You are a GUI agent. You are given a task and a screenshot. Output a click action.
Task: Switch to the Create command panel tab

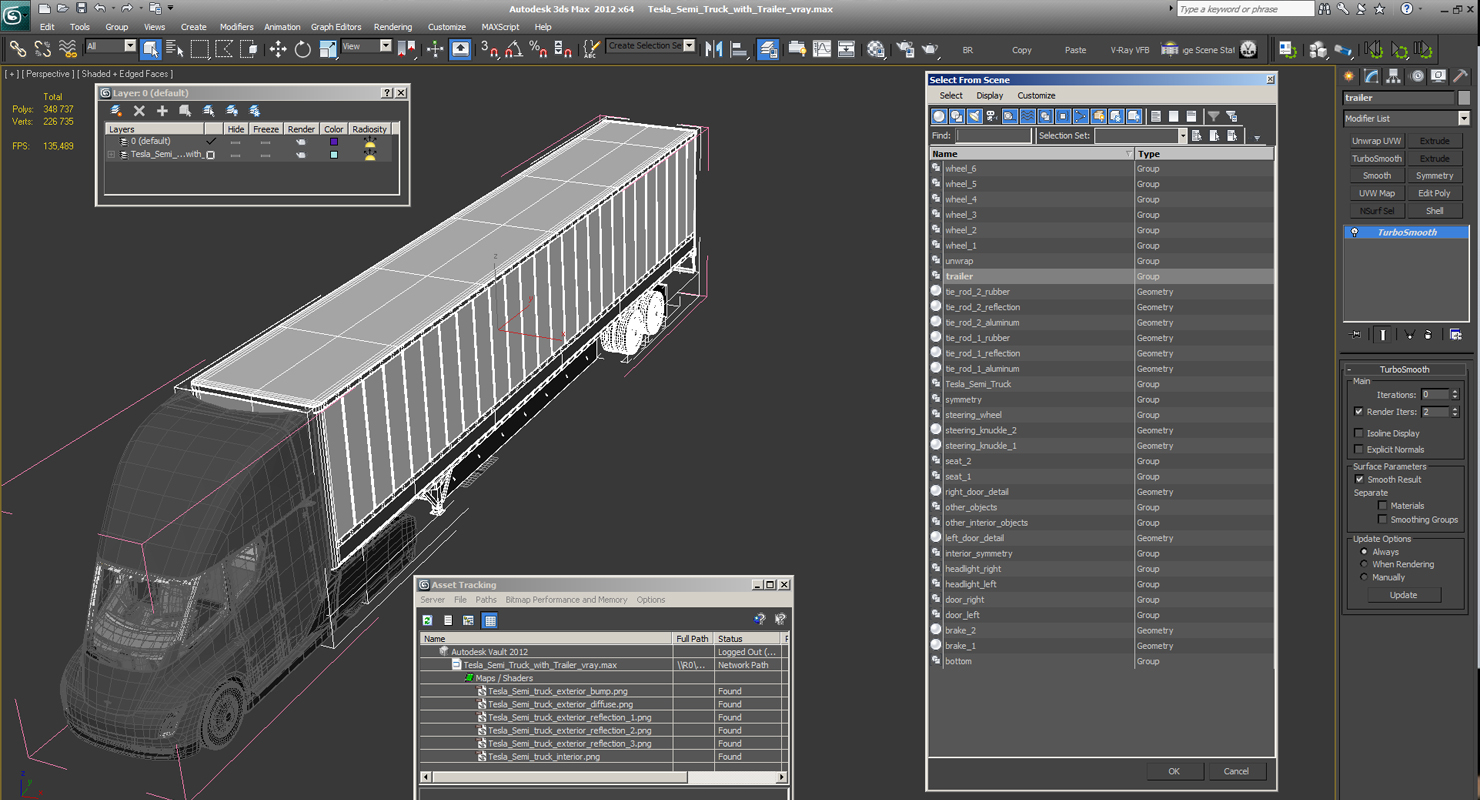tap(1349, 76)
